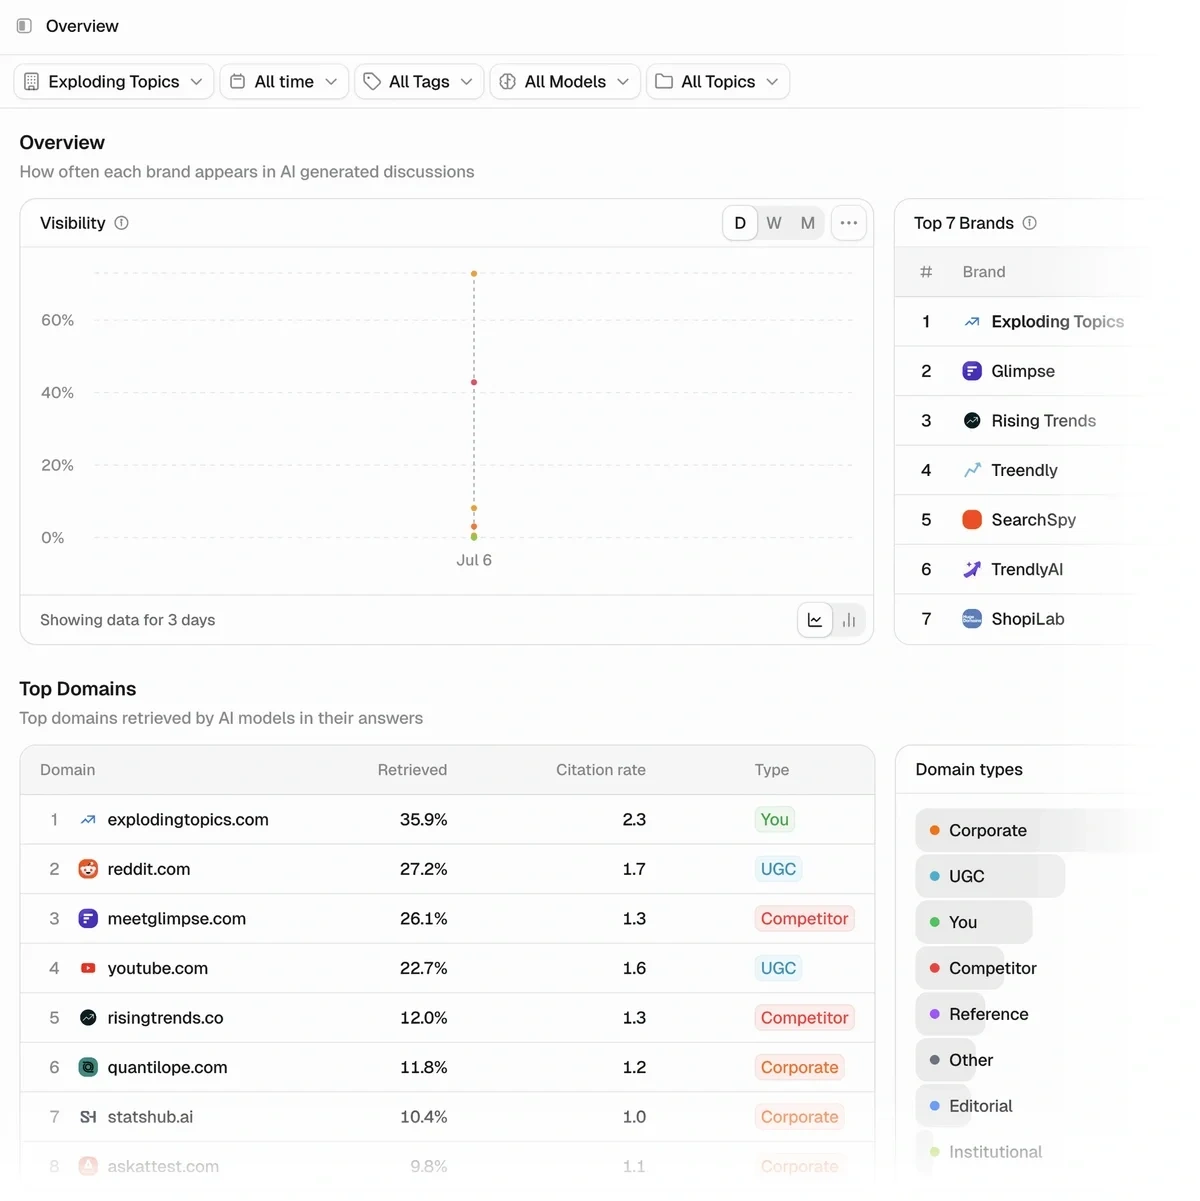Image resolution: width=1200 pixels, height=1201 pixels.
Task: Click the You type badge
Action: [x=775, y=820]
